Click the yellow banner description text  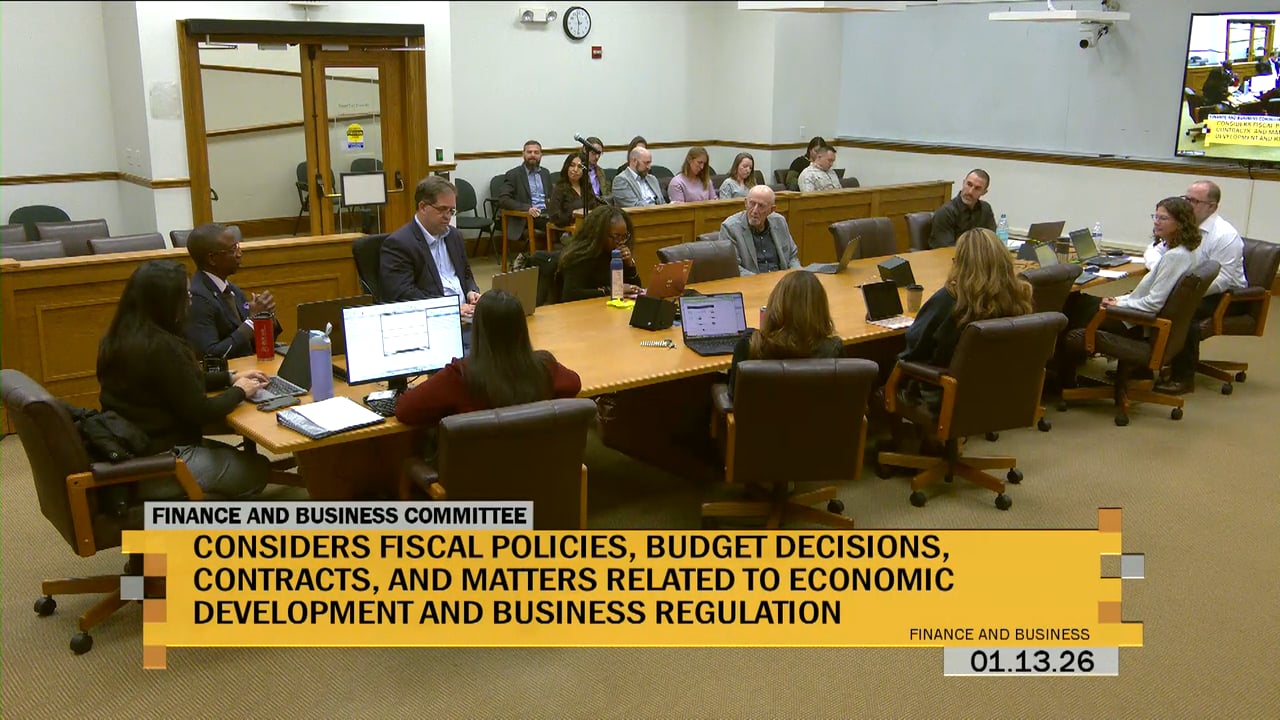coord(572,579)
